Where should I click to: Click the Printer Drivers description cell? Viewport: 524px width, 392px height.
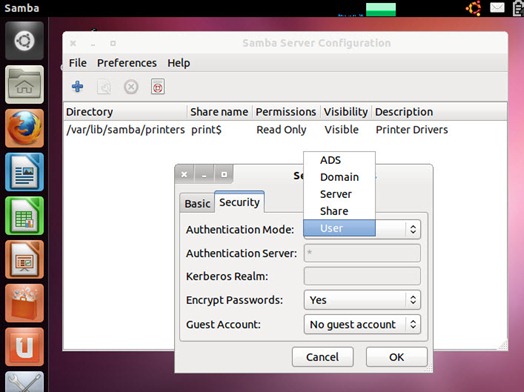[412, 130]
